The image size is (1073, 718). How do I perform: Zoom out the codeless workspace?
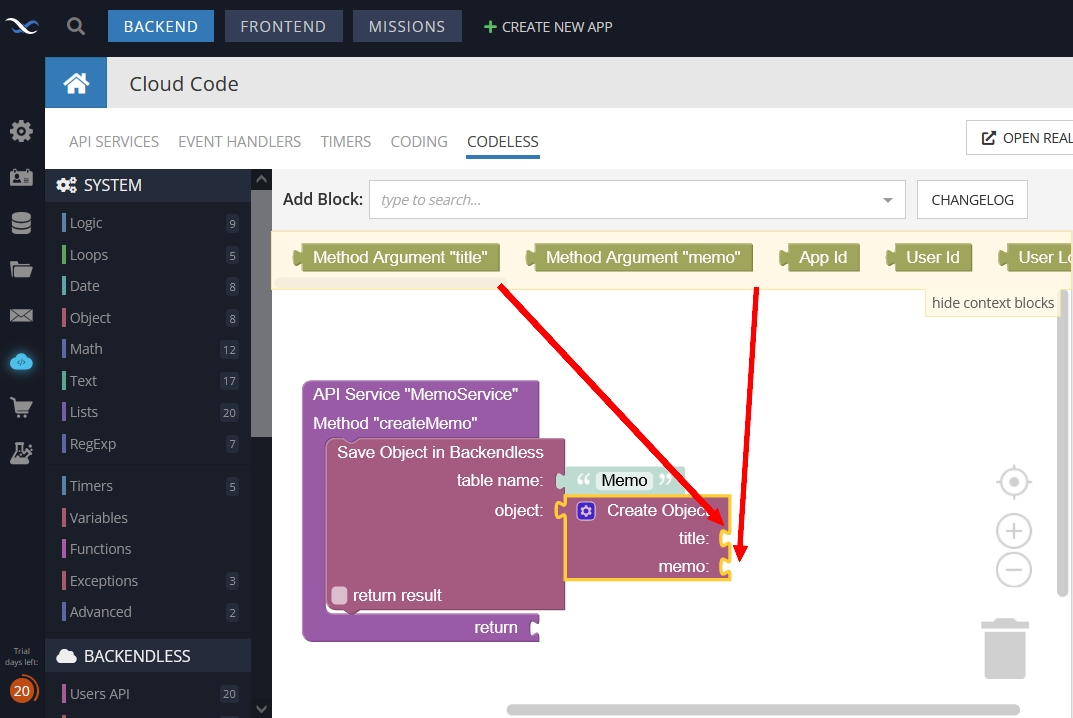[1013, 569]
